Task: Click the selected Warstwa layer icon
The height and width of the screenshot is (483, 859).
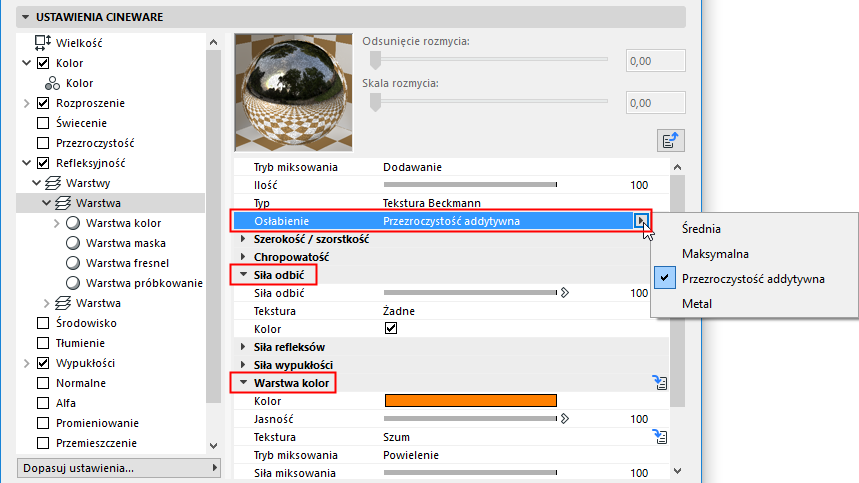Action: tap(63, 203)
